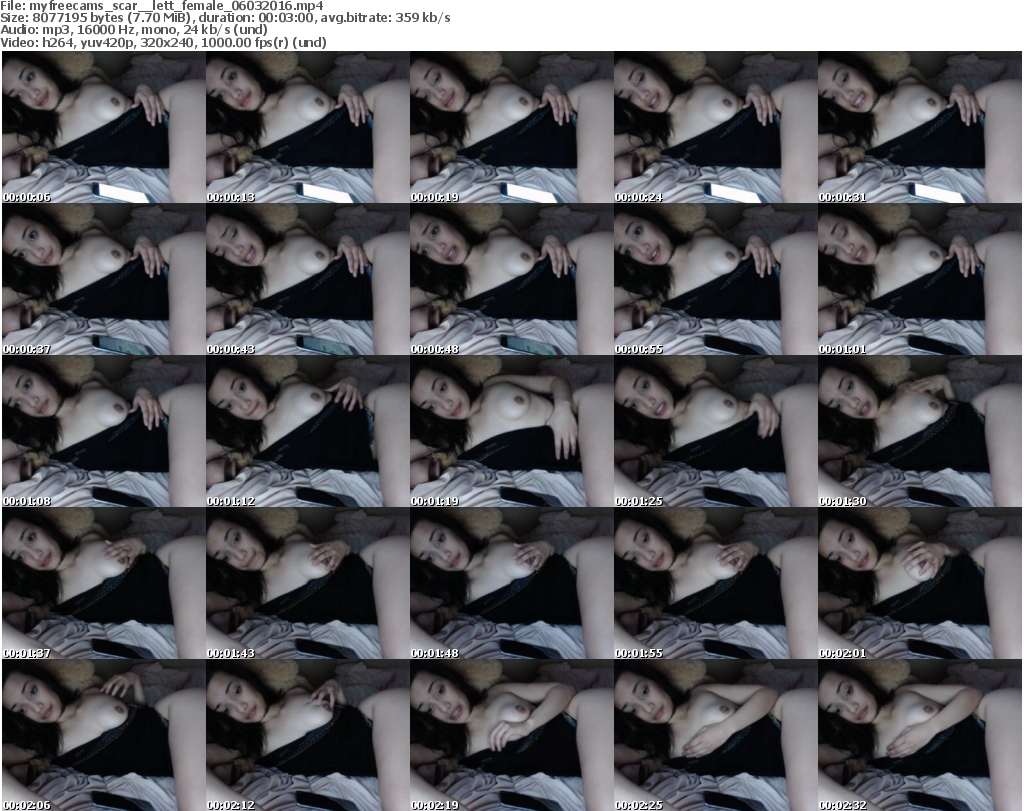Open the thumbnail at timestamp 00:00:19

[511, 128]
